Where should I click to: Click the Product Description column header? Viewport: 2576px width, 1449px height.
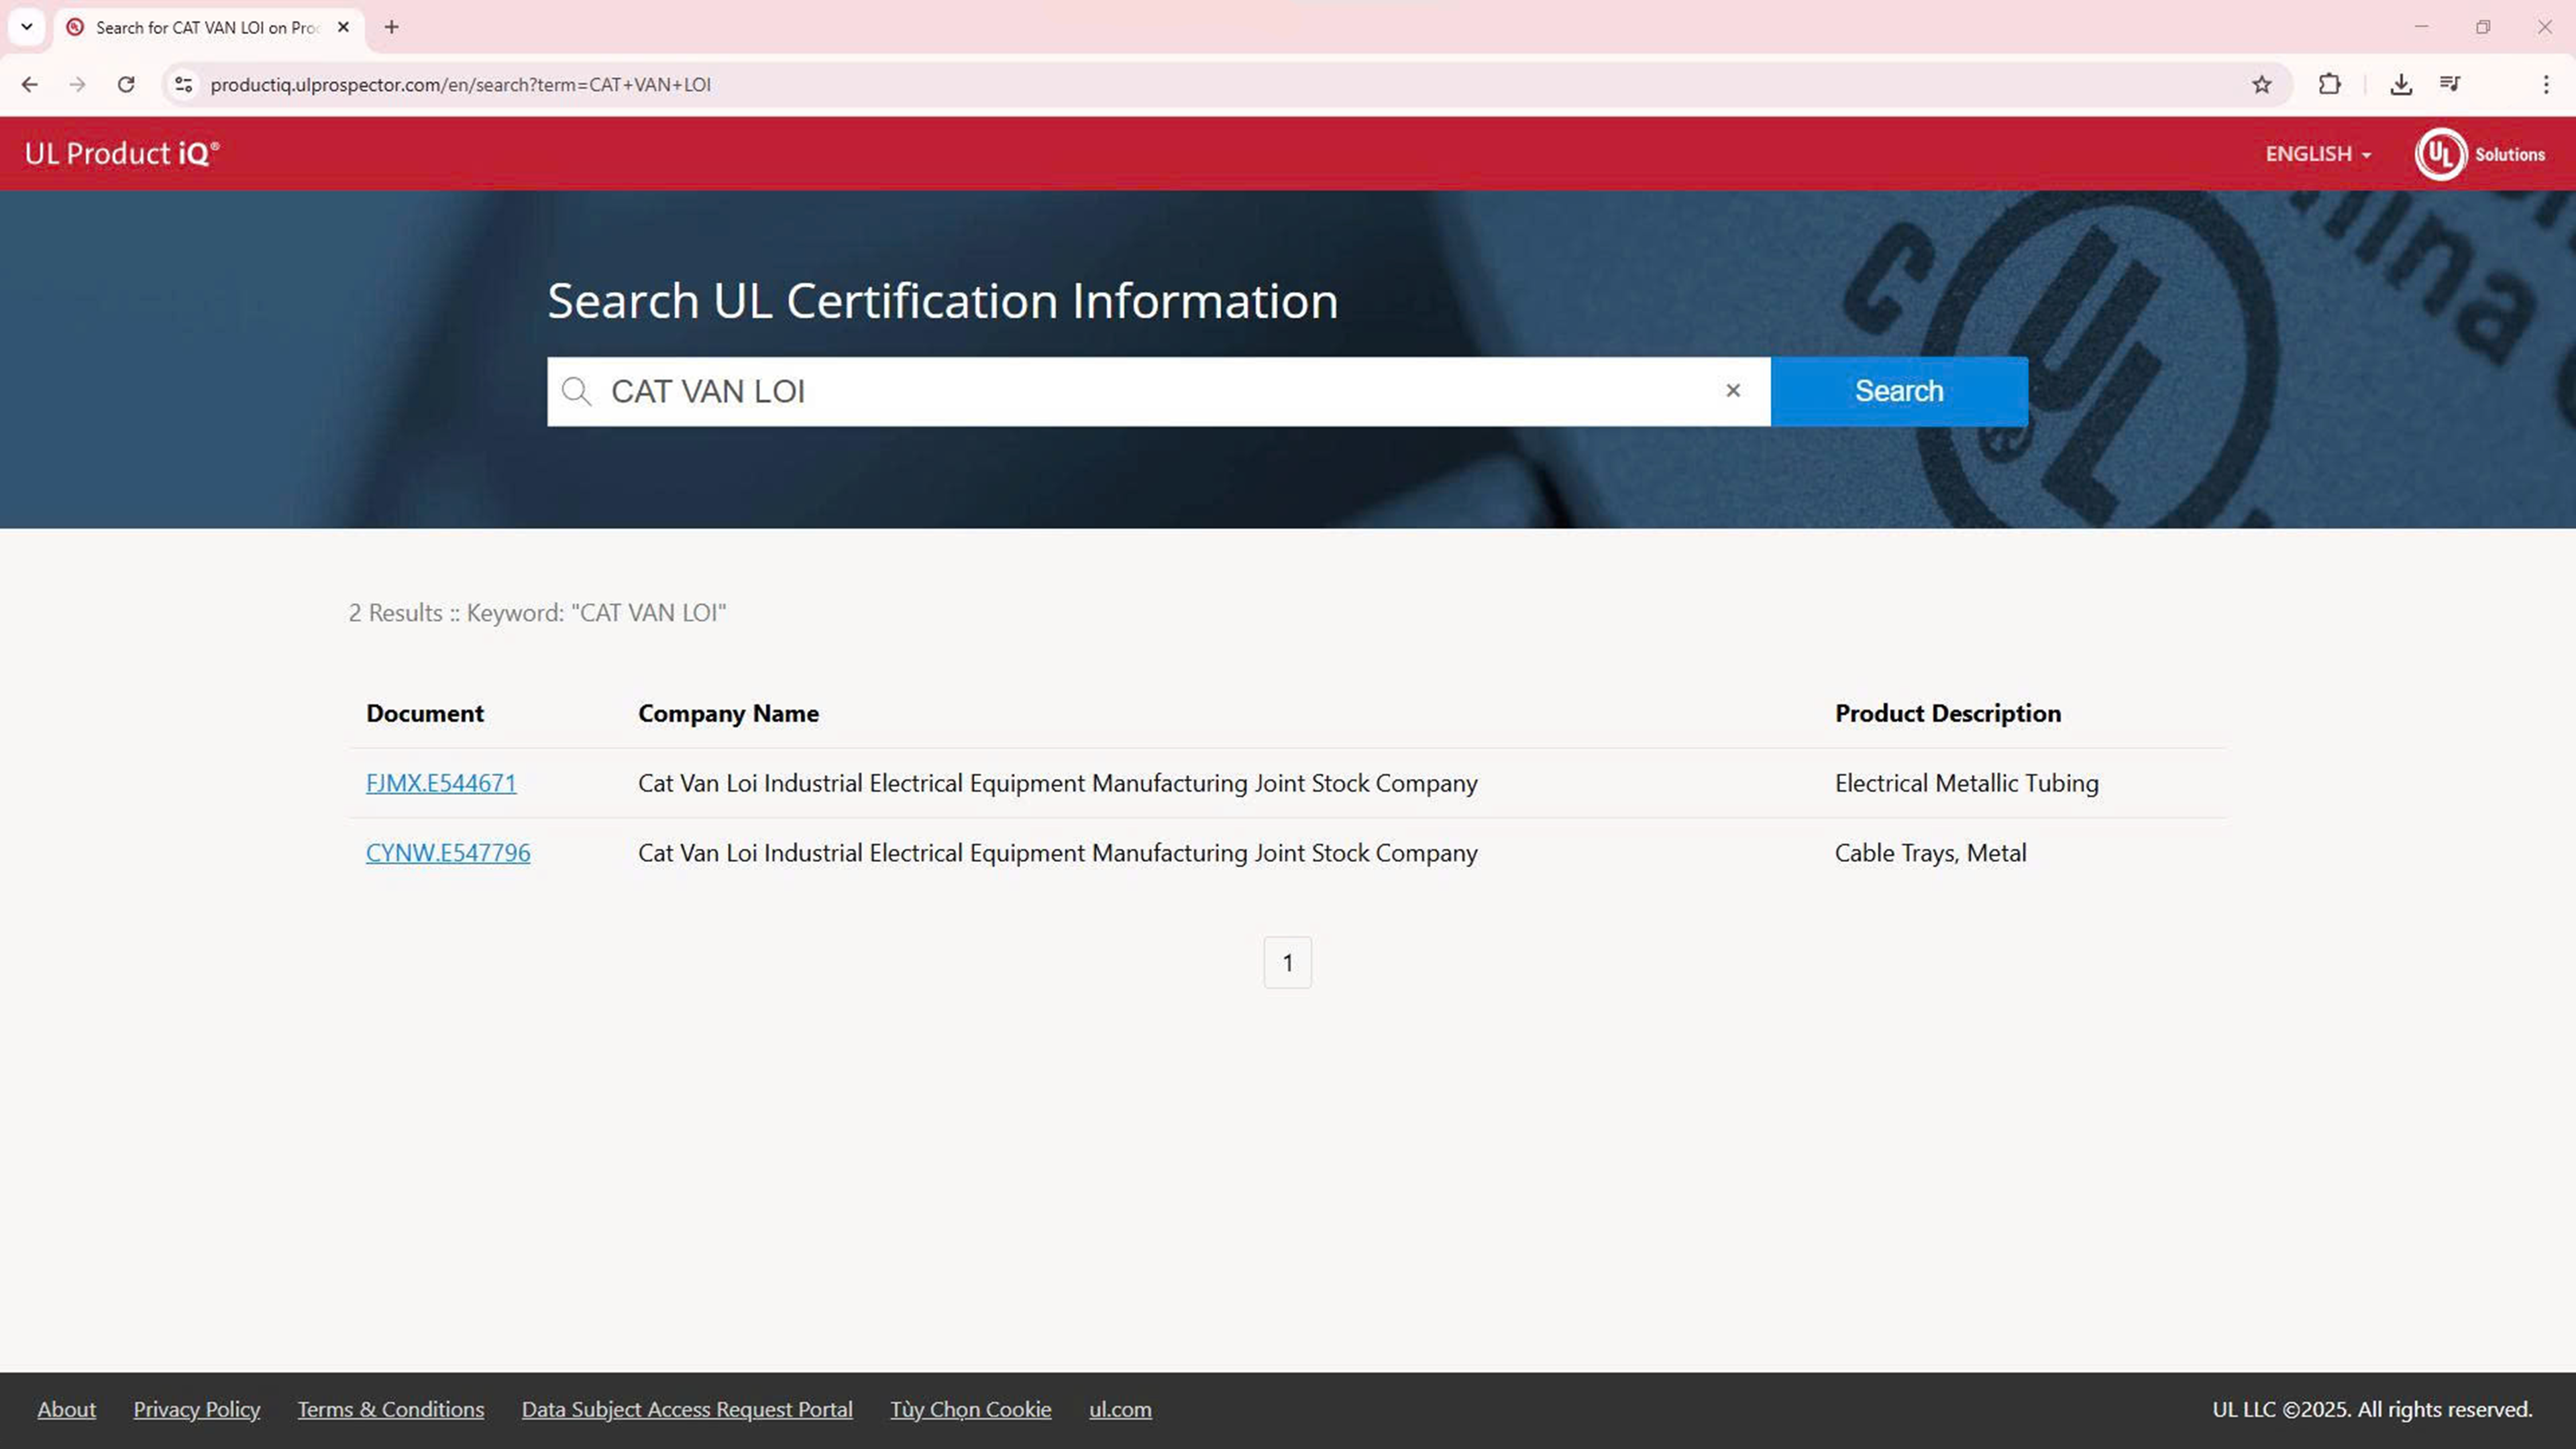click(x=1948, y=713)
